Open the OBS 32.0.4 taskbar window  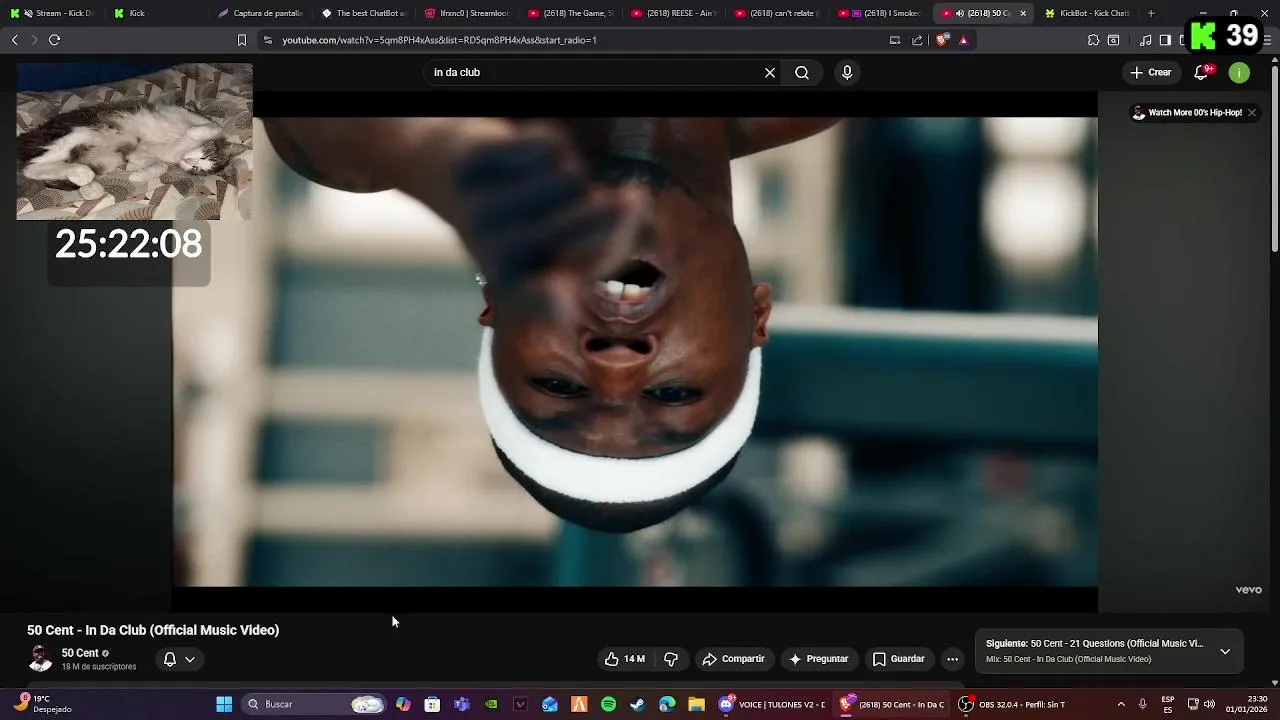pyautogui.click(x=1012, y=704)
